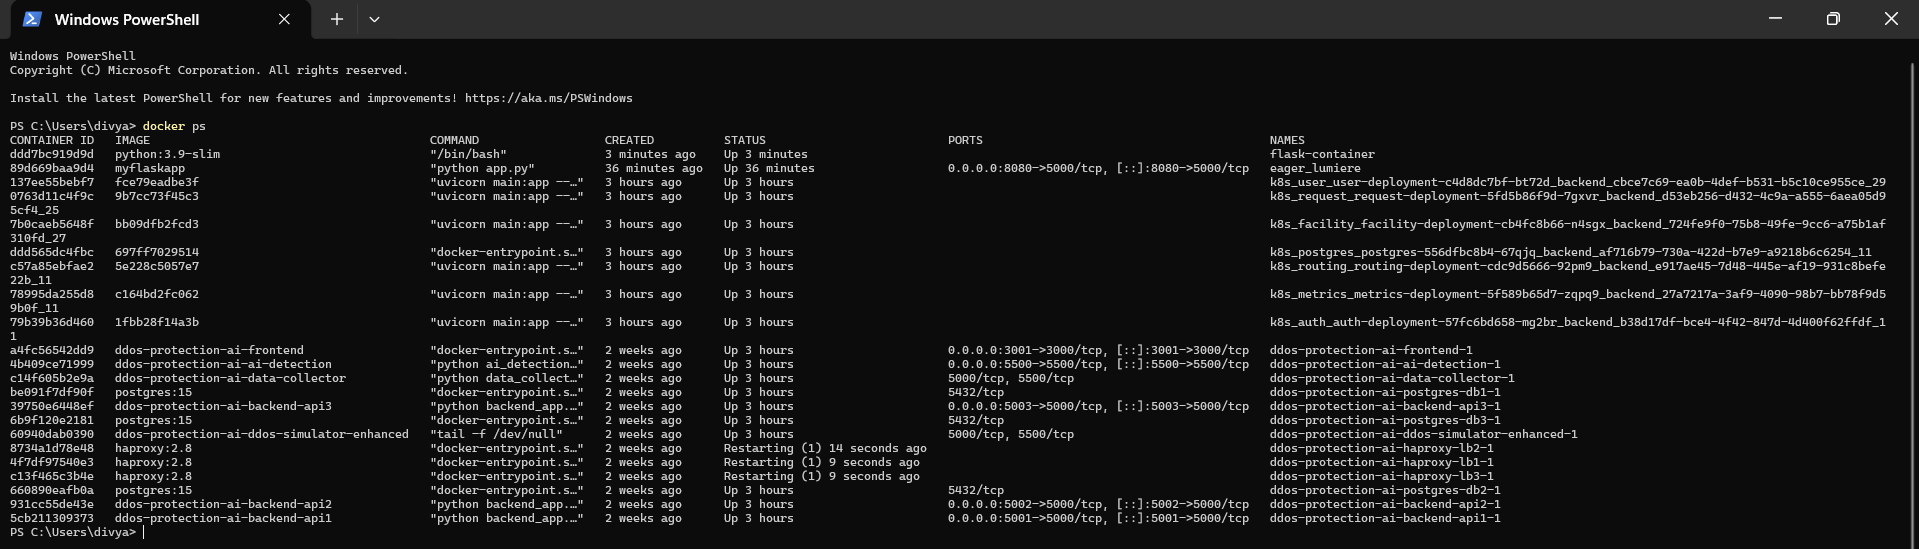
Task: Click image ID 697ff7029514
Action: 157,252
